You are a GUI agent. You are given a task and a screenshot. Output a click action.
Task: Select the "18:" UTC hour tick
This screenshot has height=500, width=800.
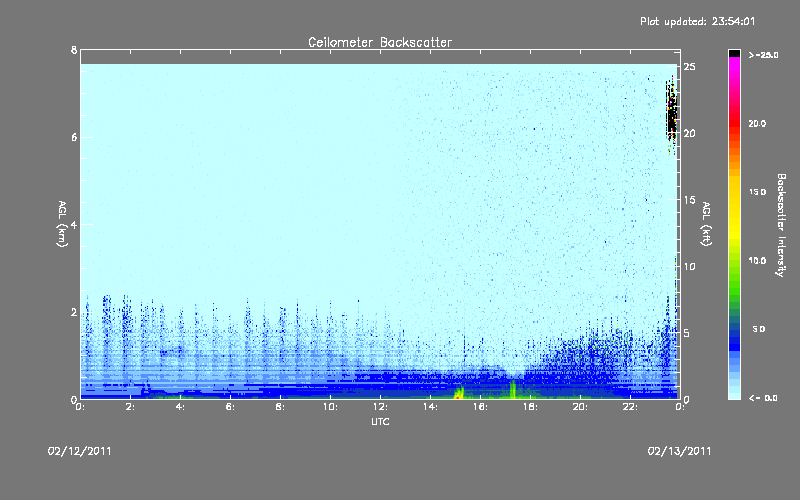tap(530, 407)
